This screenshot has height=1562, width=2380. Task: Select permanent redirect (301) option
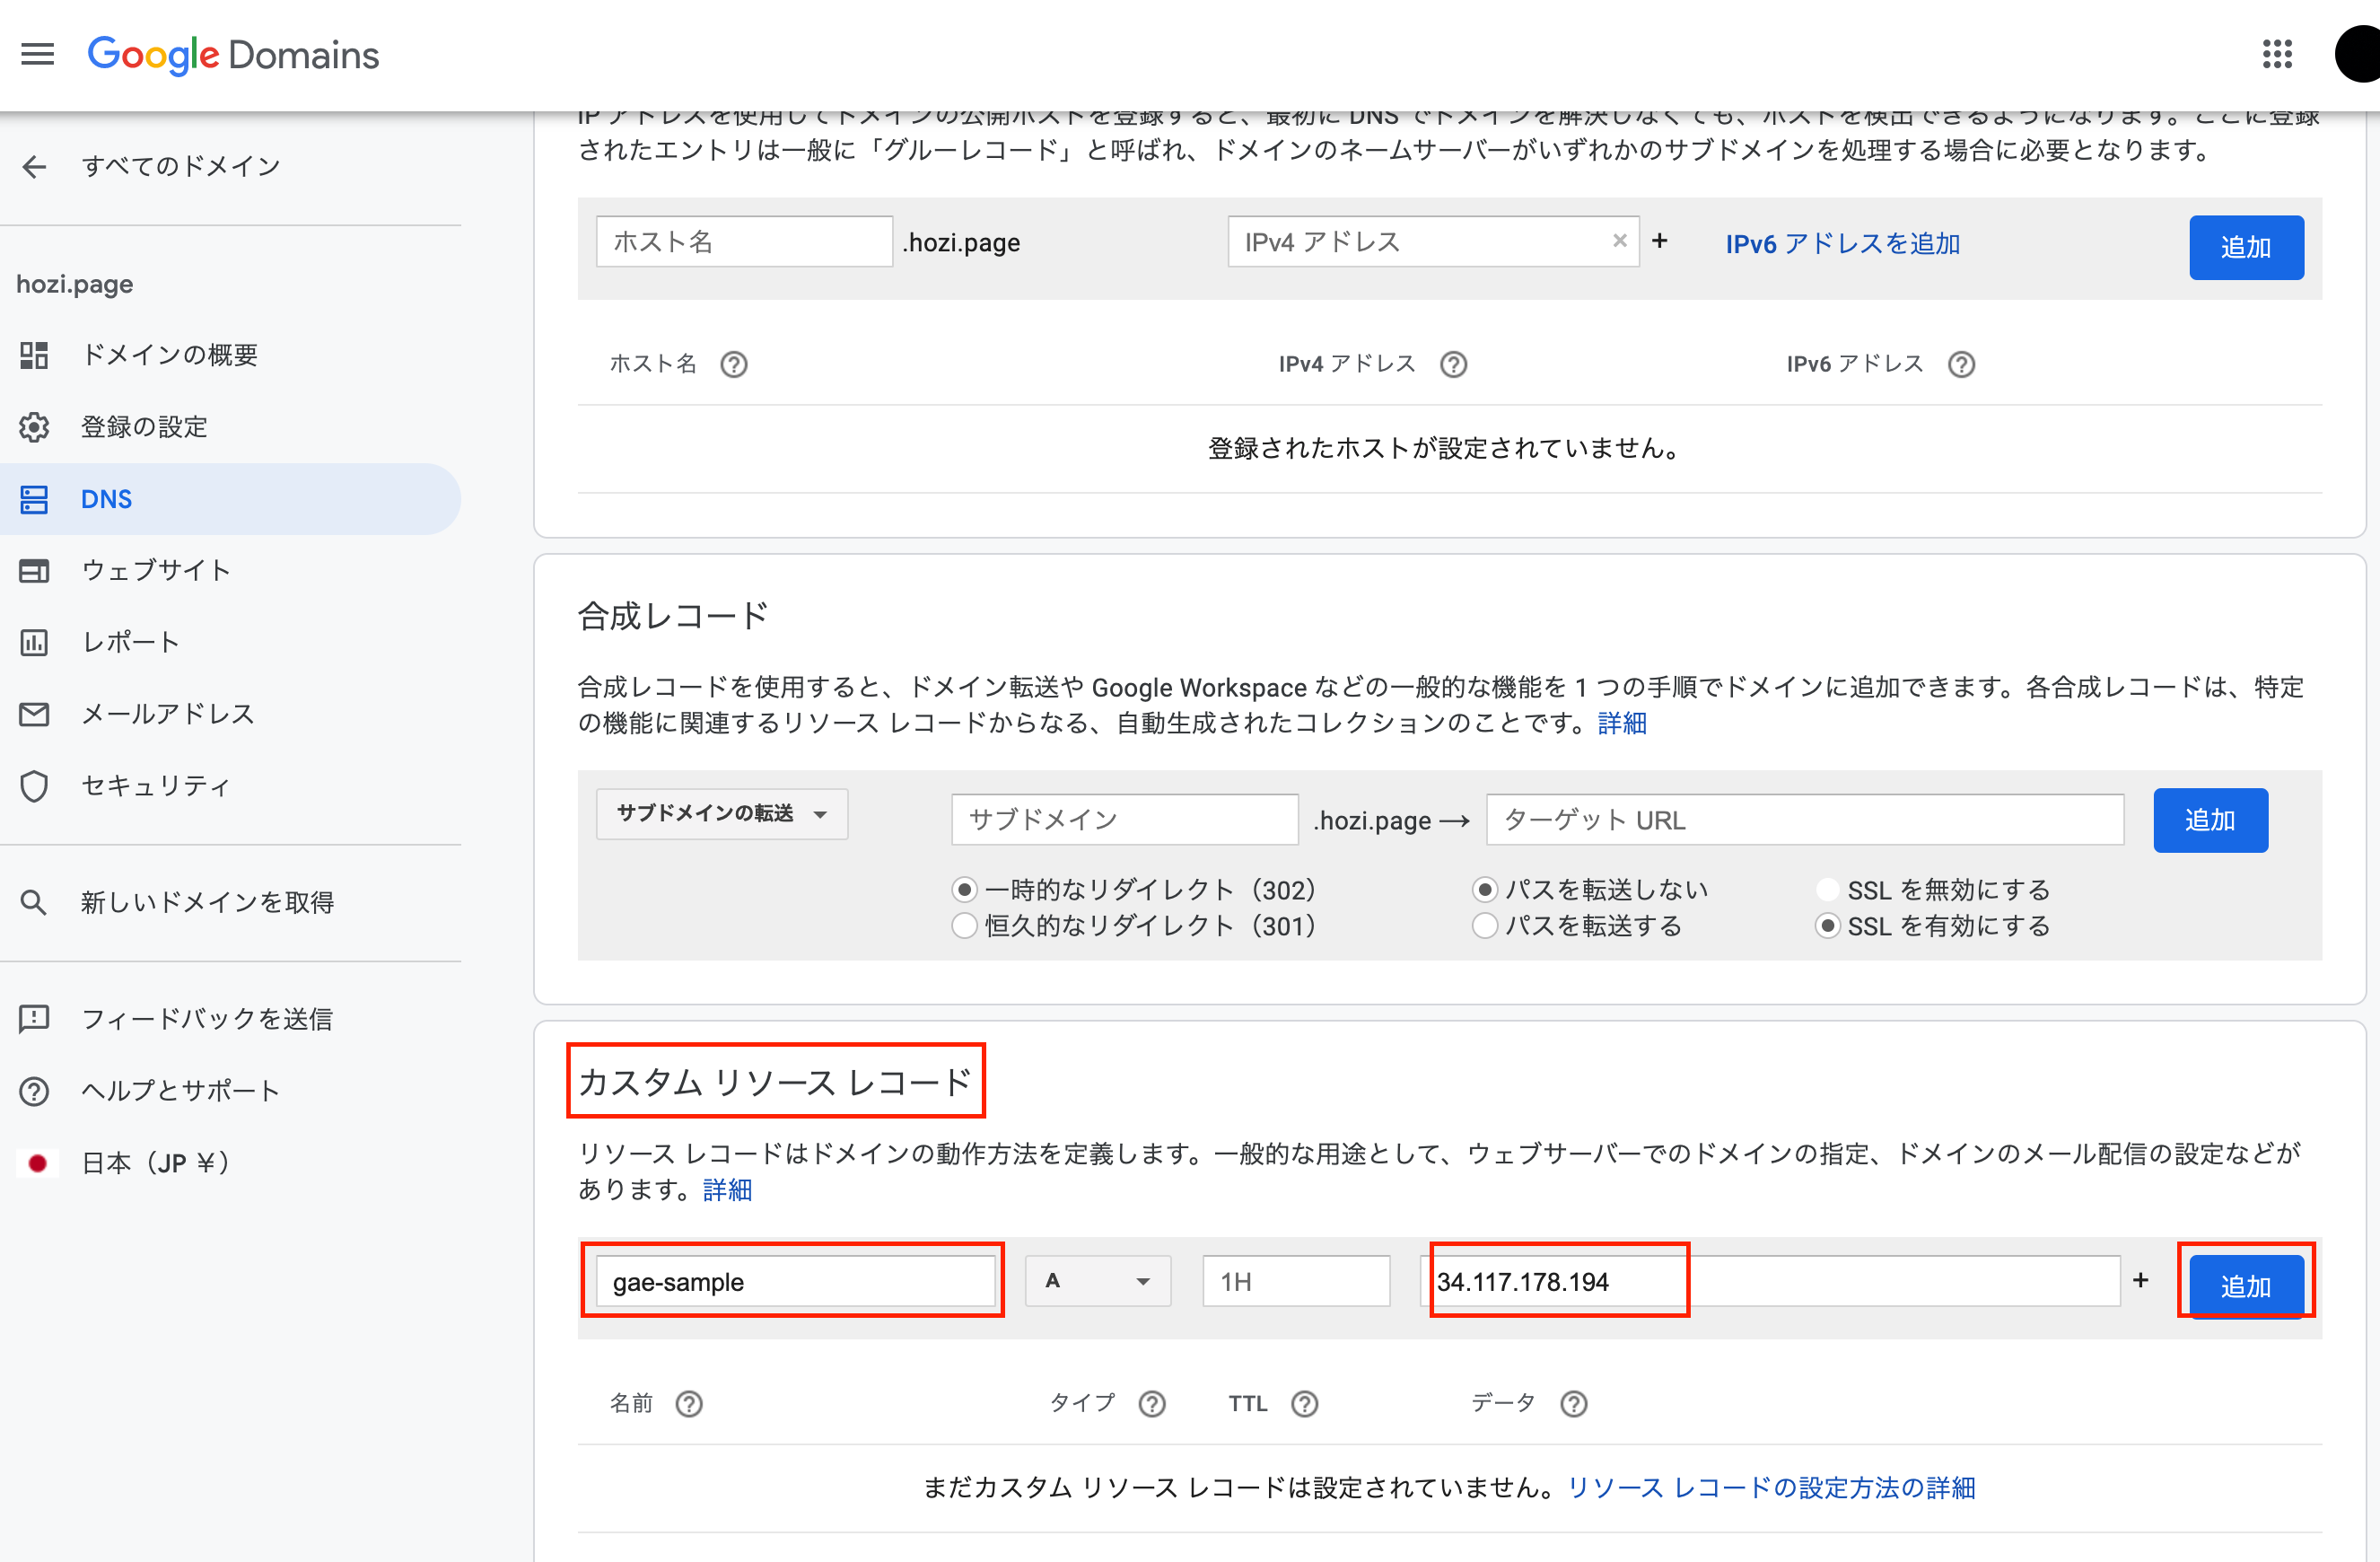point(964,926)
